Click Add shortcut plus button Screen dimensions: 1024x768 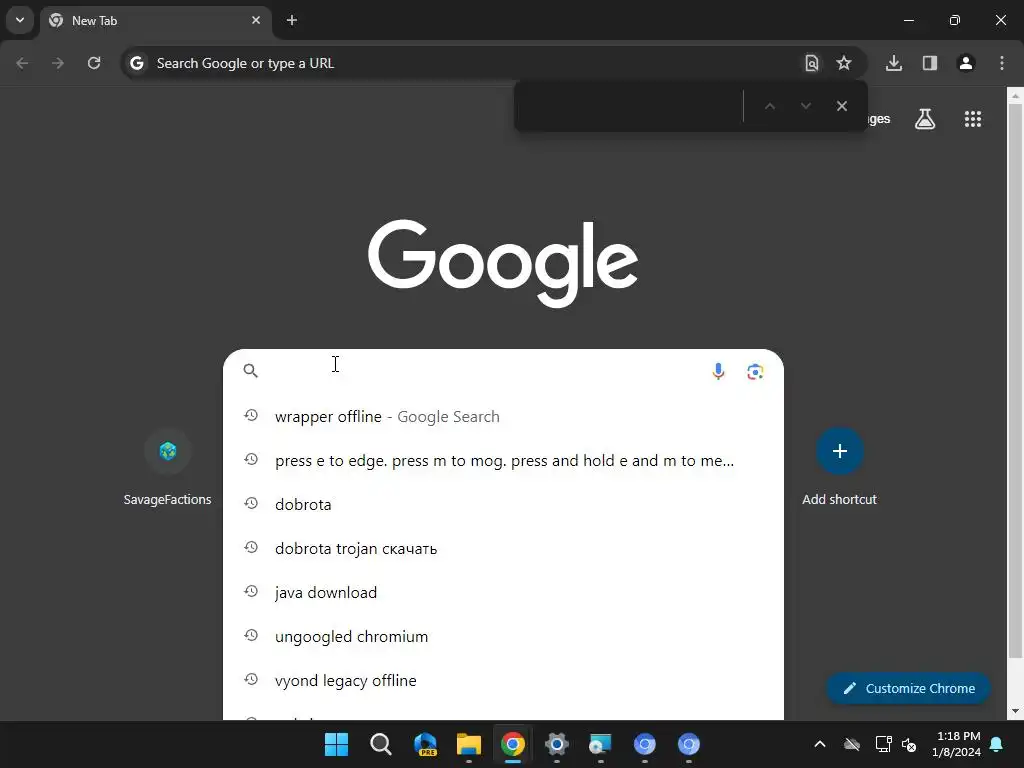(840, 451)
